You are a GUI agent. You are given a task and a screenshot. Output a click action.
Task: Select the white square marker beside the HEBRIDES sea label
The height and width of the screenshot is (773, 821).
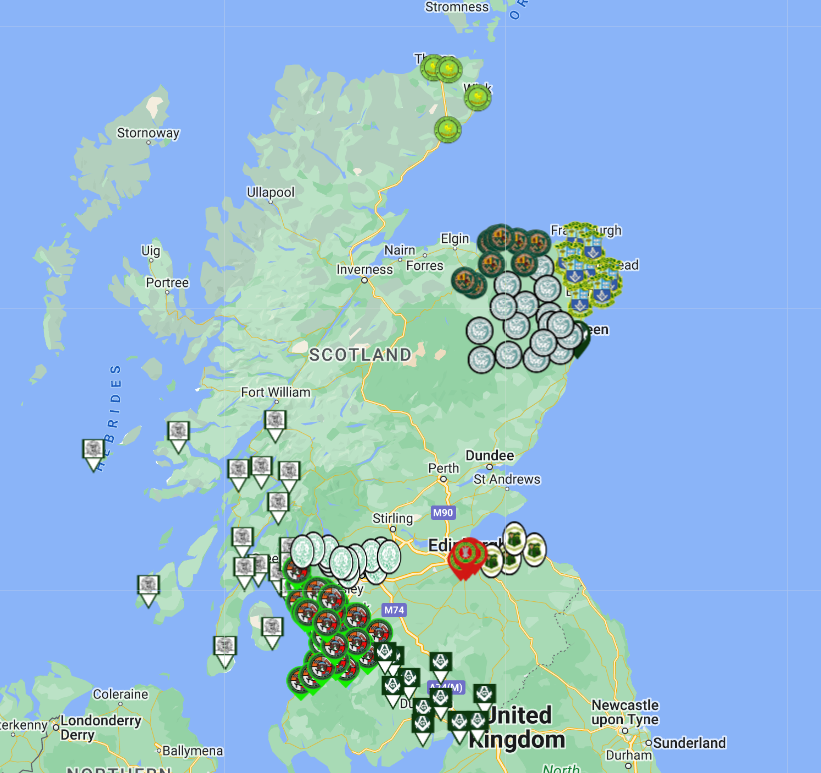93,455
